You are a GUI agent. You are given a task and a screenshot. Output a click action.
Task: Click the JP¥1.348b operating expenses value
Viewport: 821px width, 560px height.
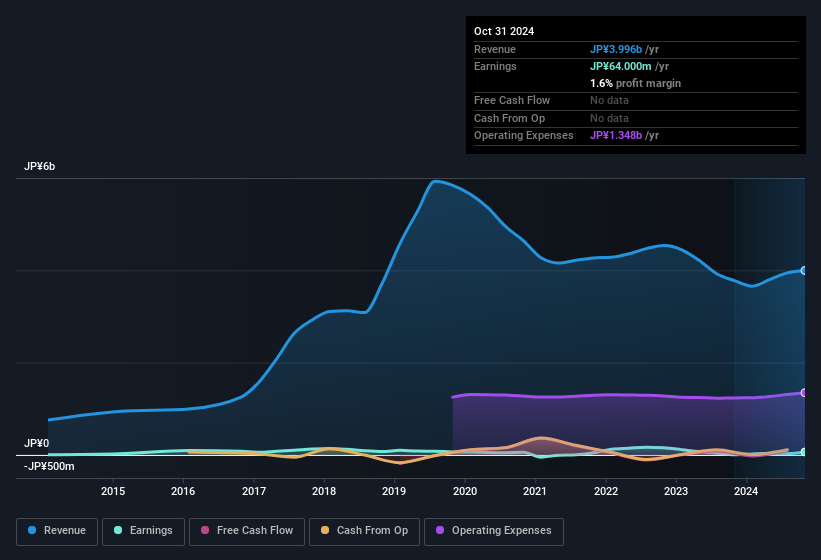[x=617, y=135]
